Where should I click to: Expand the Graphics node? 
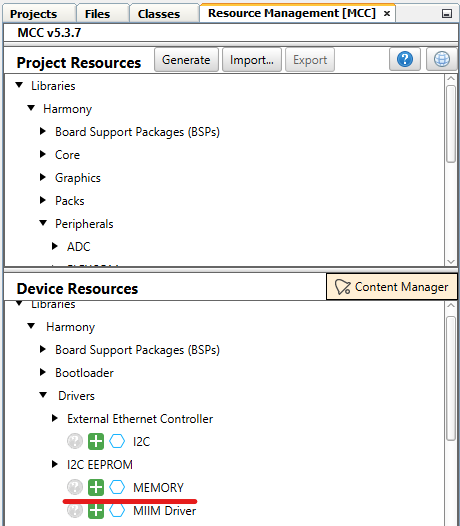pos(43,177)
